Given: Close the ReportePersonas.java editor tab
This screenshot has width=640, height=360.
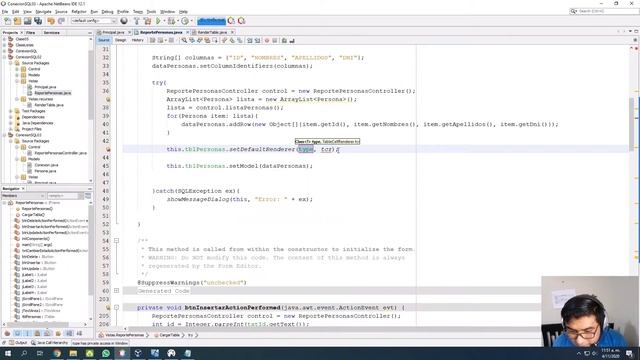Looking at the screenshot, I should (187, 32).
